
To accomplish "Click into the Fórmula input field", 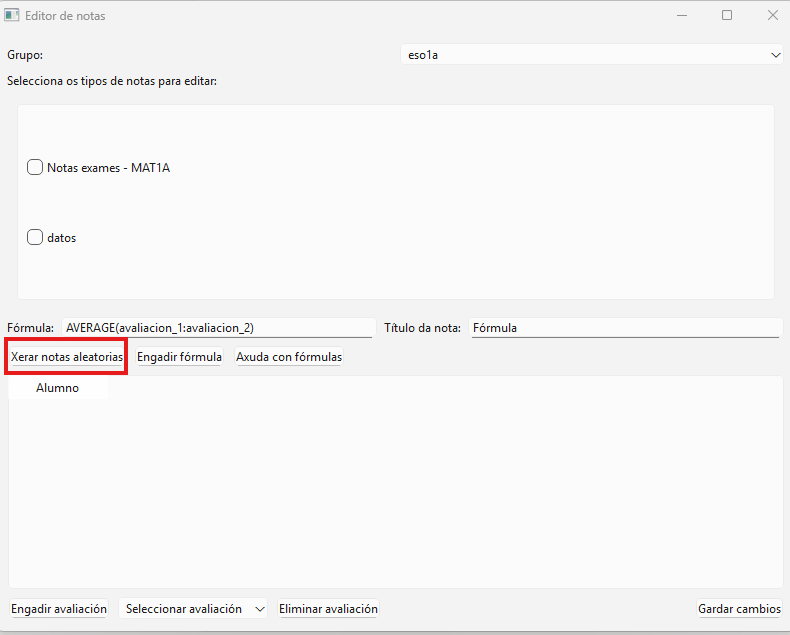I will coord(217,328).
